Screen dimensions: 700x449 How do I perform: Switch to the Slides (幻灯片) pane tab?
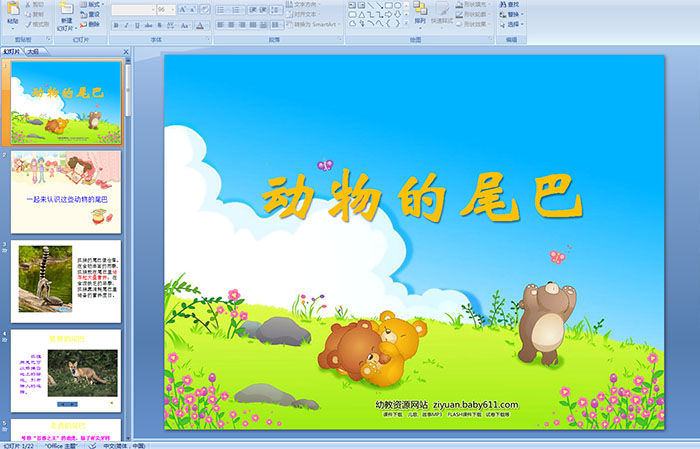[x=12, y=52]
